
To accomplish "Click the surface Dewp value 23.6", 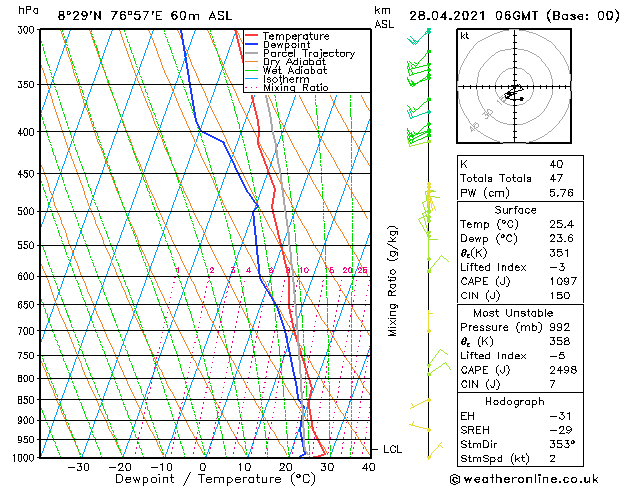I will [562, 239].
